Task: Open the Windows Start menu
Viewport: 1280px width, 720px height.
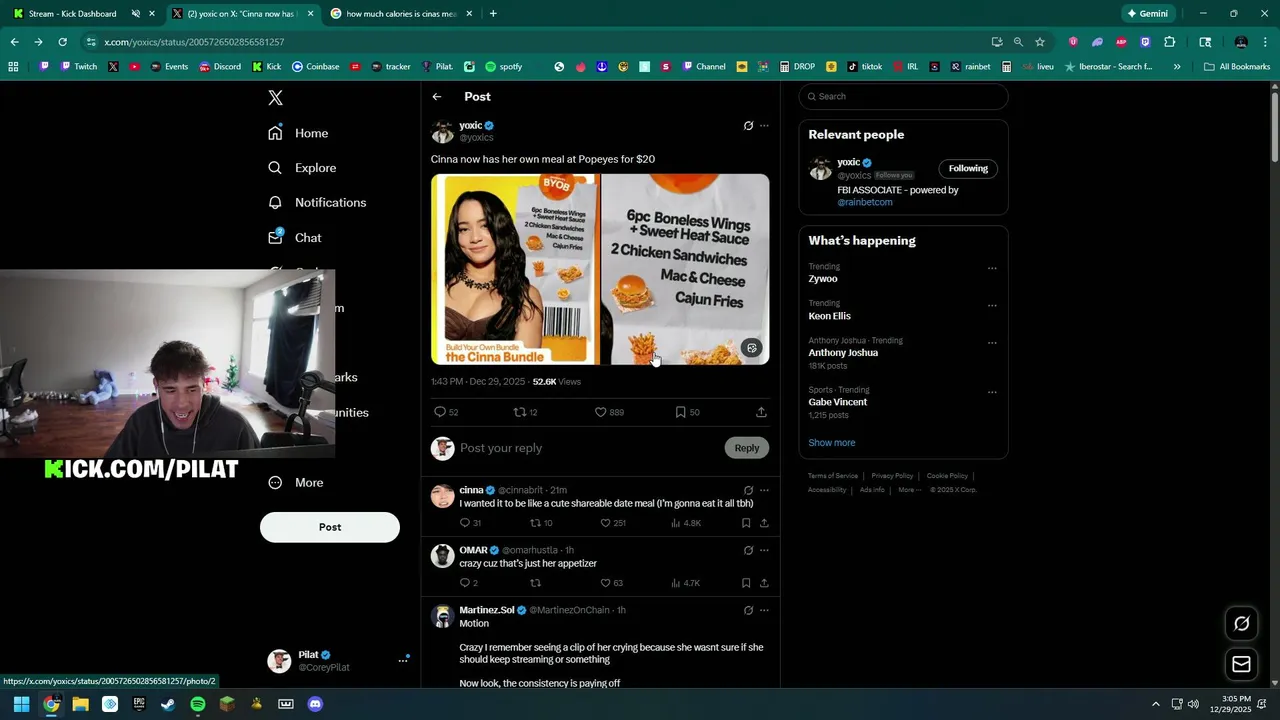Action: click(21, 704)
